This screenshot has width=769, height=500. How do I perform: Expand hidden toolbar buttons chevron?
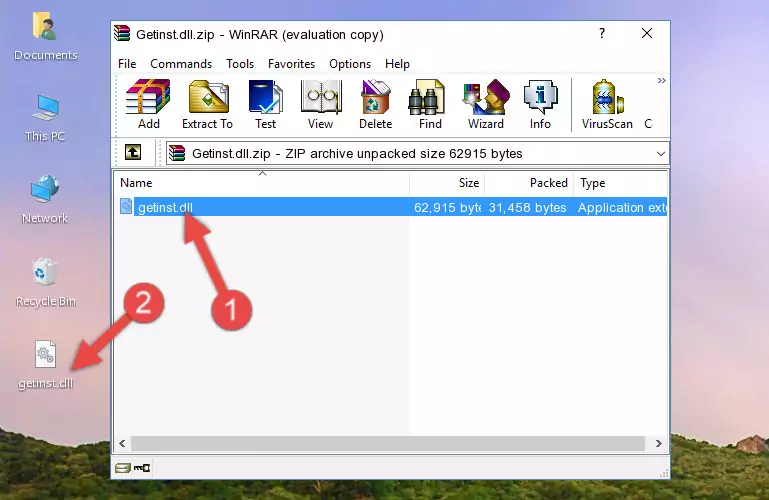662,80
